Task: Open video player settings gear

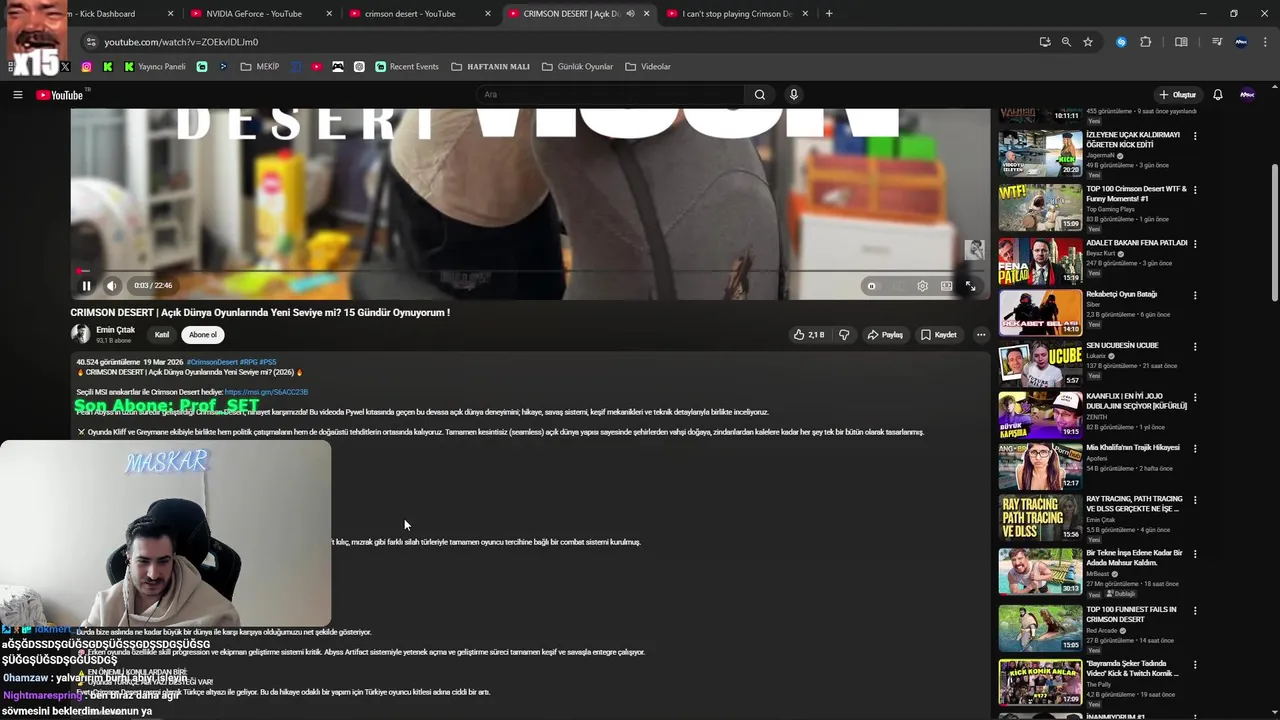Action: point(922,286)
